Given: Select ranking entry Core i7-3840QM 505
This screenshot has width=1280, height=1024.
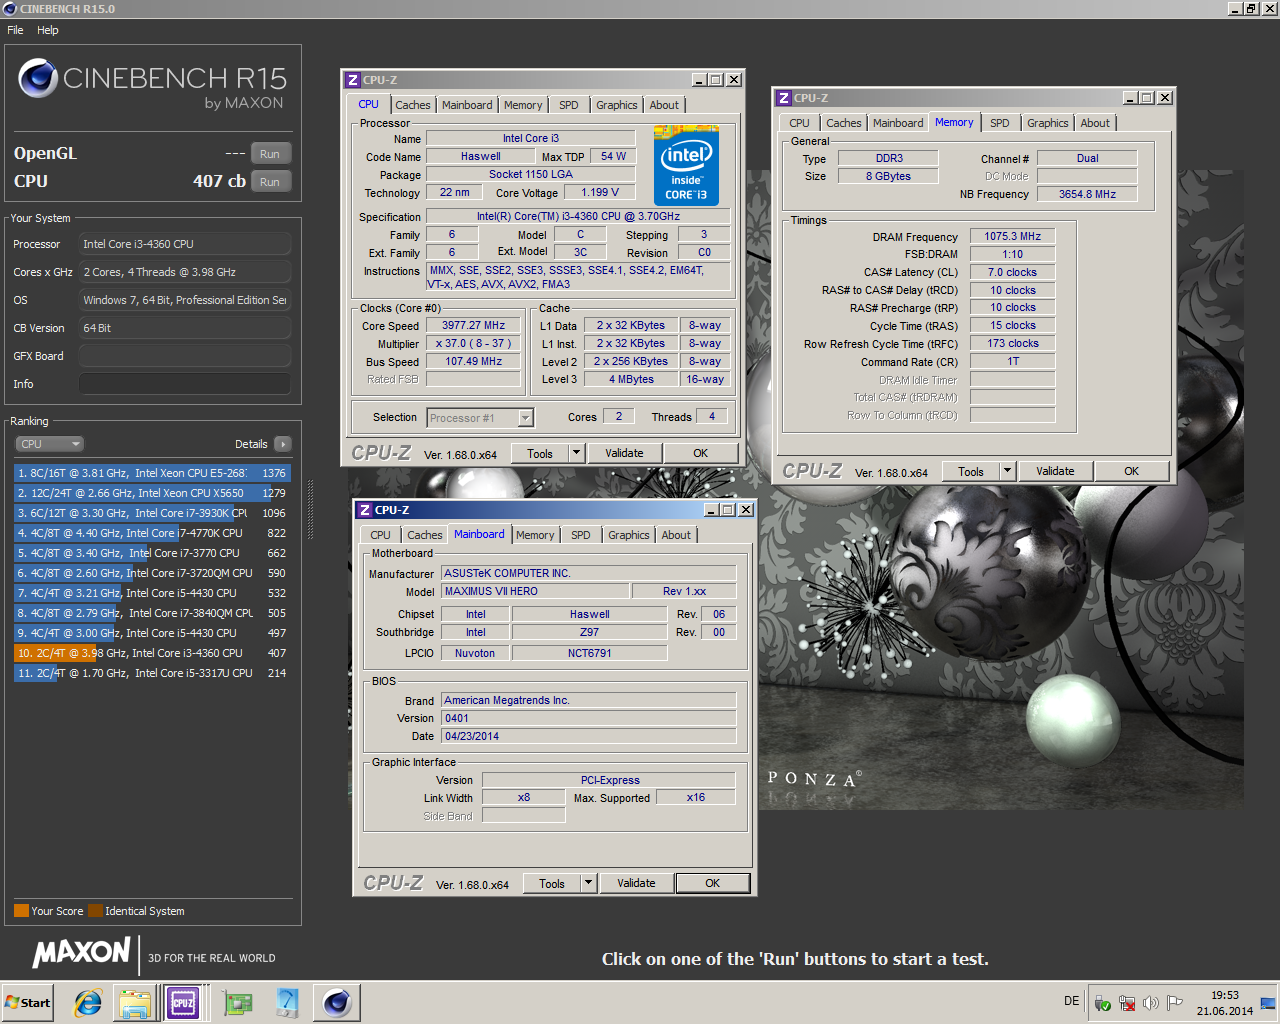Looking at the screenshot, I should [x=152, y=613].
